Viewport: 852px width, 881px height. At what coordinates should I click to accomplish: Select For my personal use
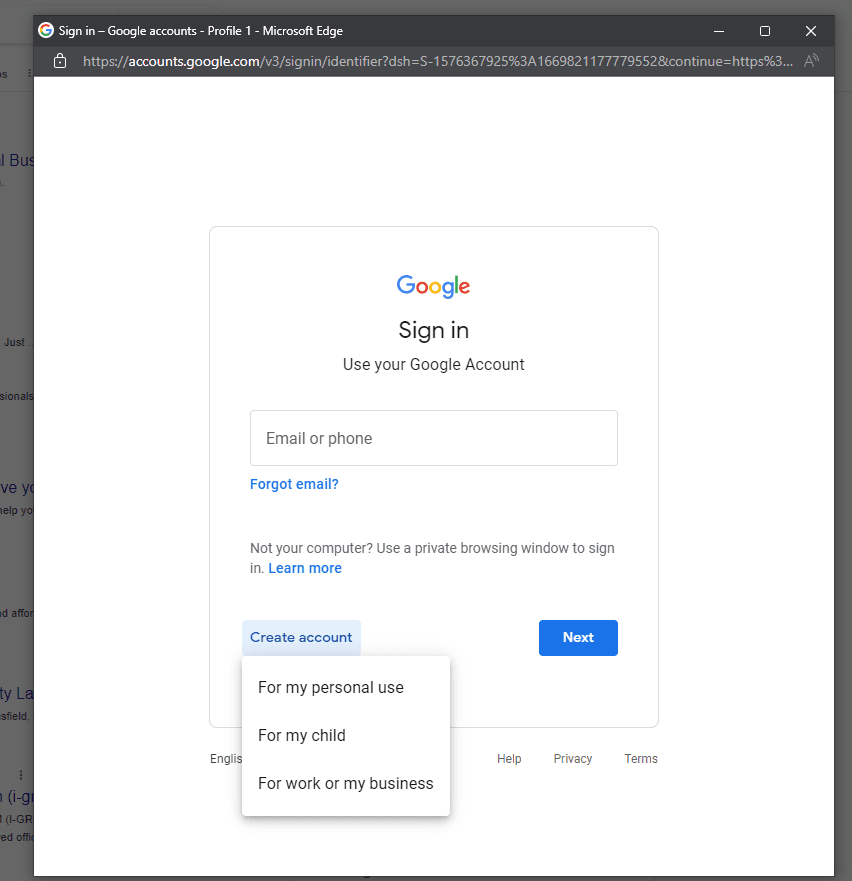331,688
